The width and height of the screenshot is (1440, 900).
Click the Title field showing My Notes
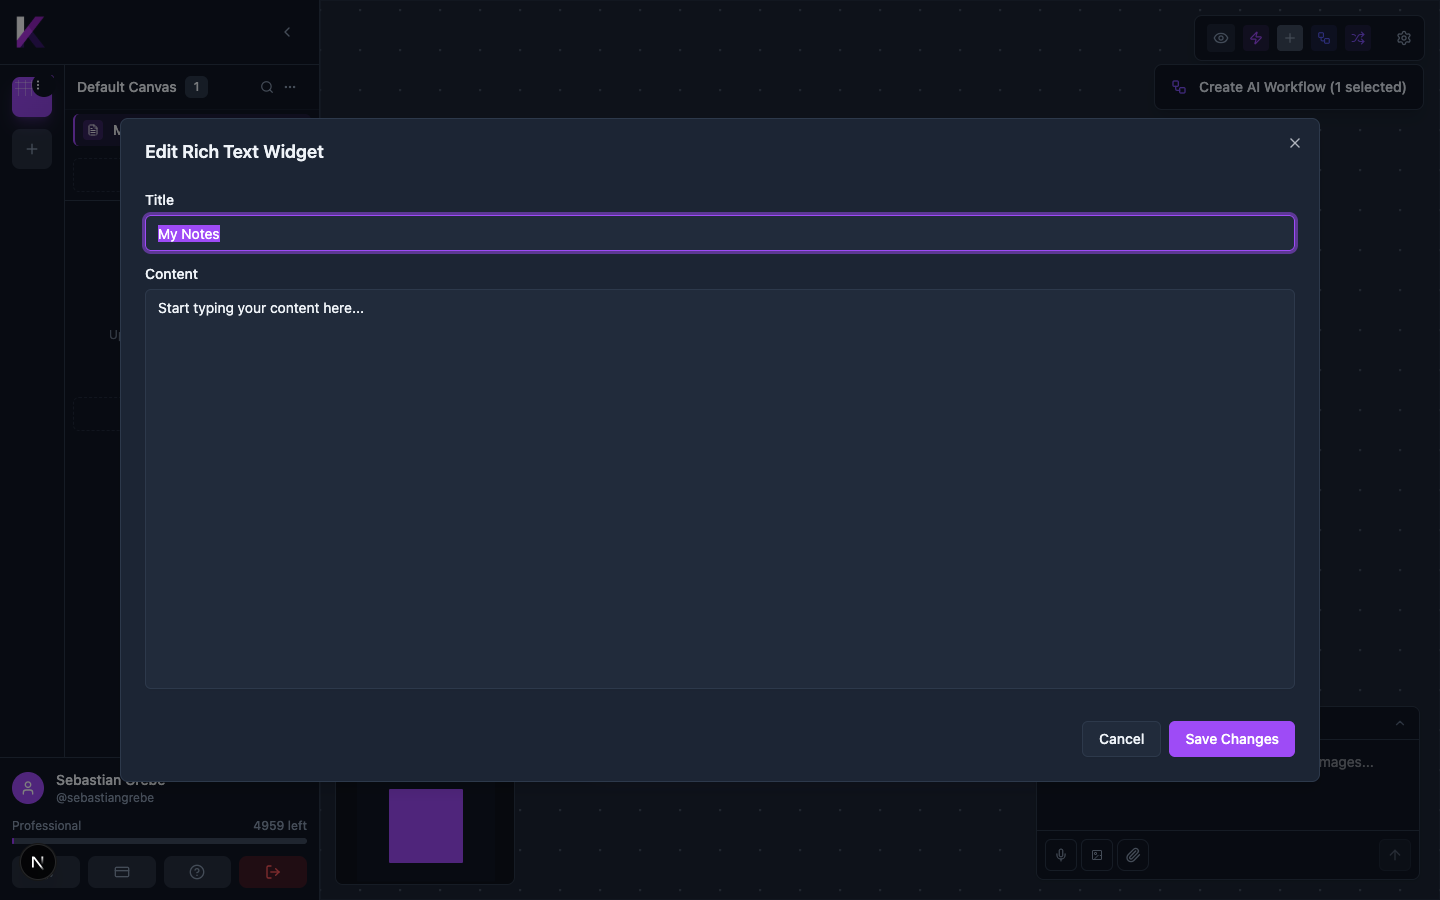tap(719, 233)
